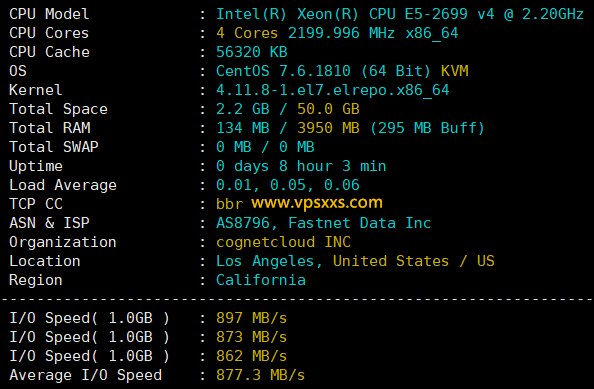The width and height of the screenshot is (594, 389).
Task: Click '0 days 8 hour 3 min' uptime
Action: [x=301, y=166]
